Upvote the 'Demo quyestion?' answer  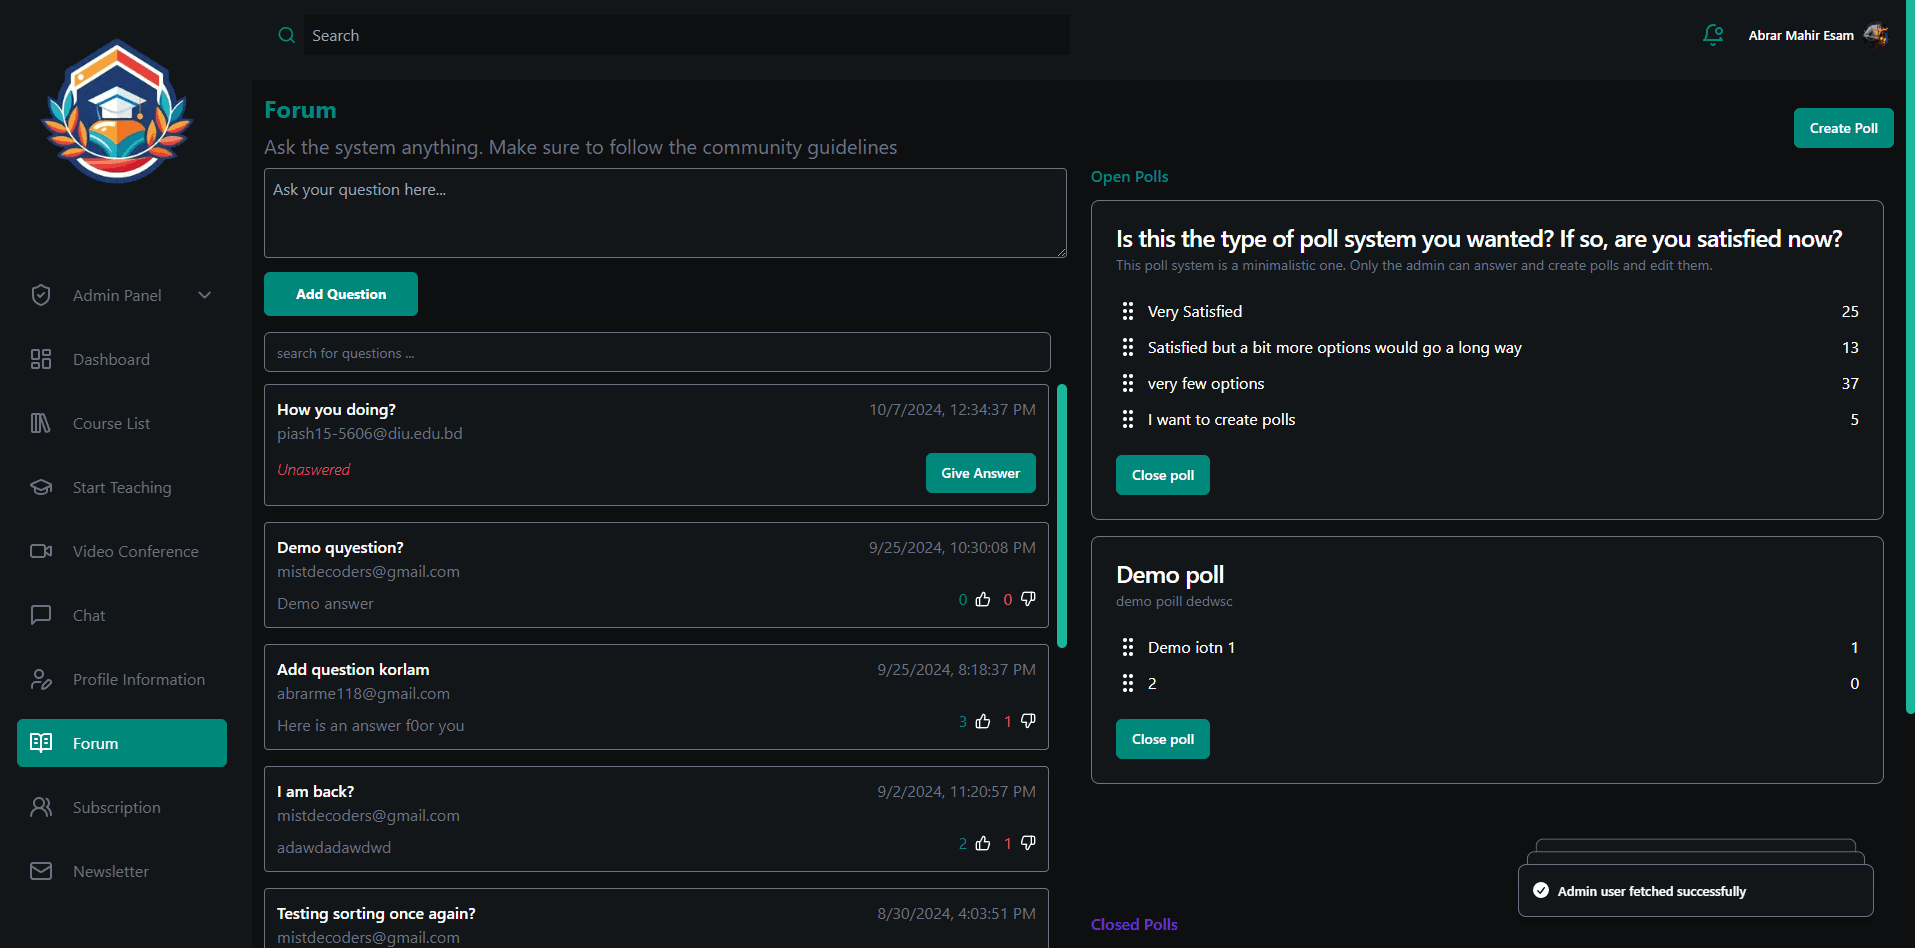pyautogui.click(x=983, y=600)
